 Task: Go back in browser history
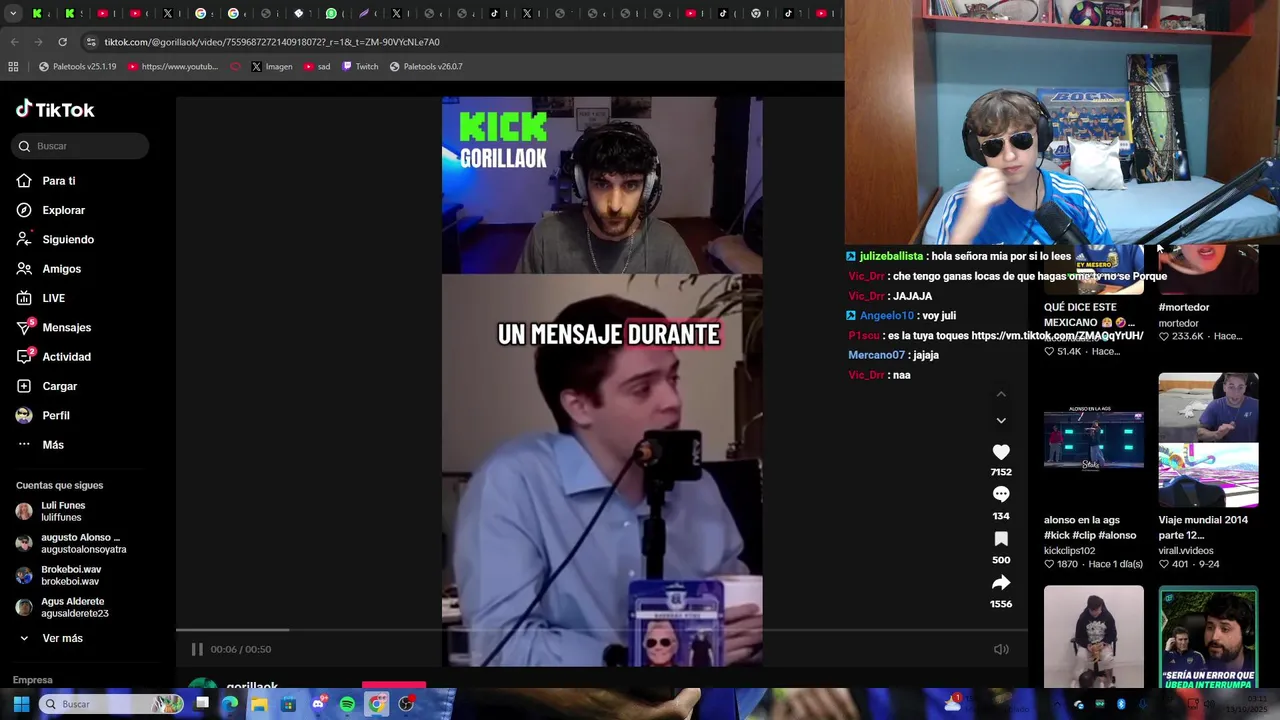pos(14,42)
